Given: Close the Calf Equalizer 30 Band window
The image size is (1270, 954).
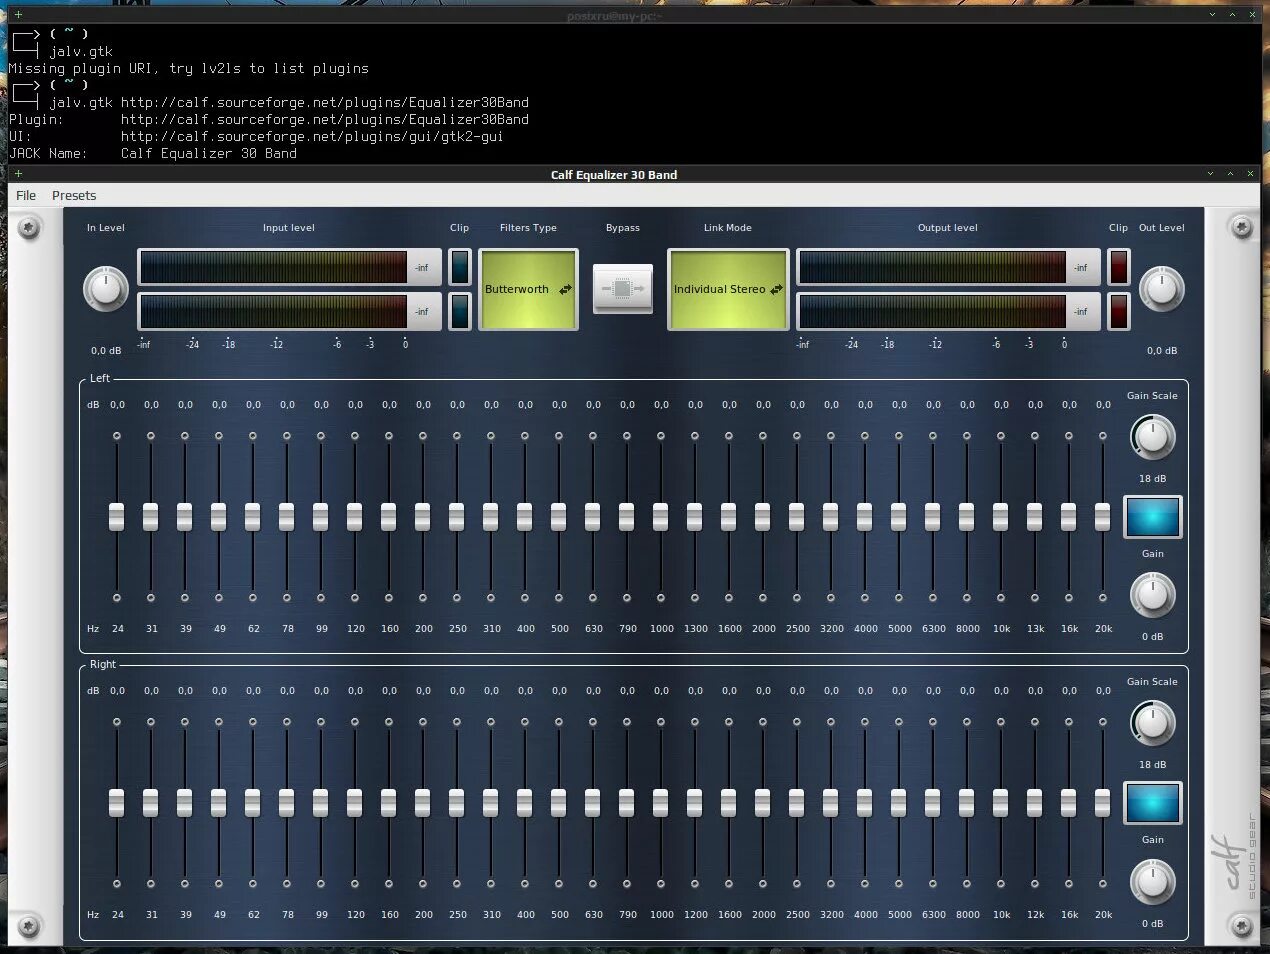Looking at the screenshot, I should point(1250,173).
